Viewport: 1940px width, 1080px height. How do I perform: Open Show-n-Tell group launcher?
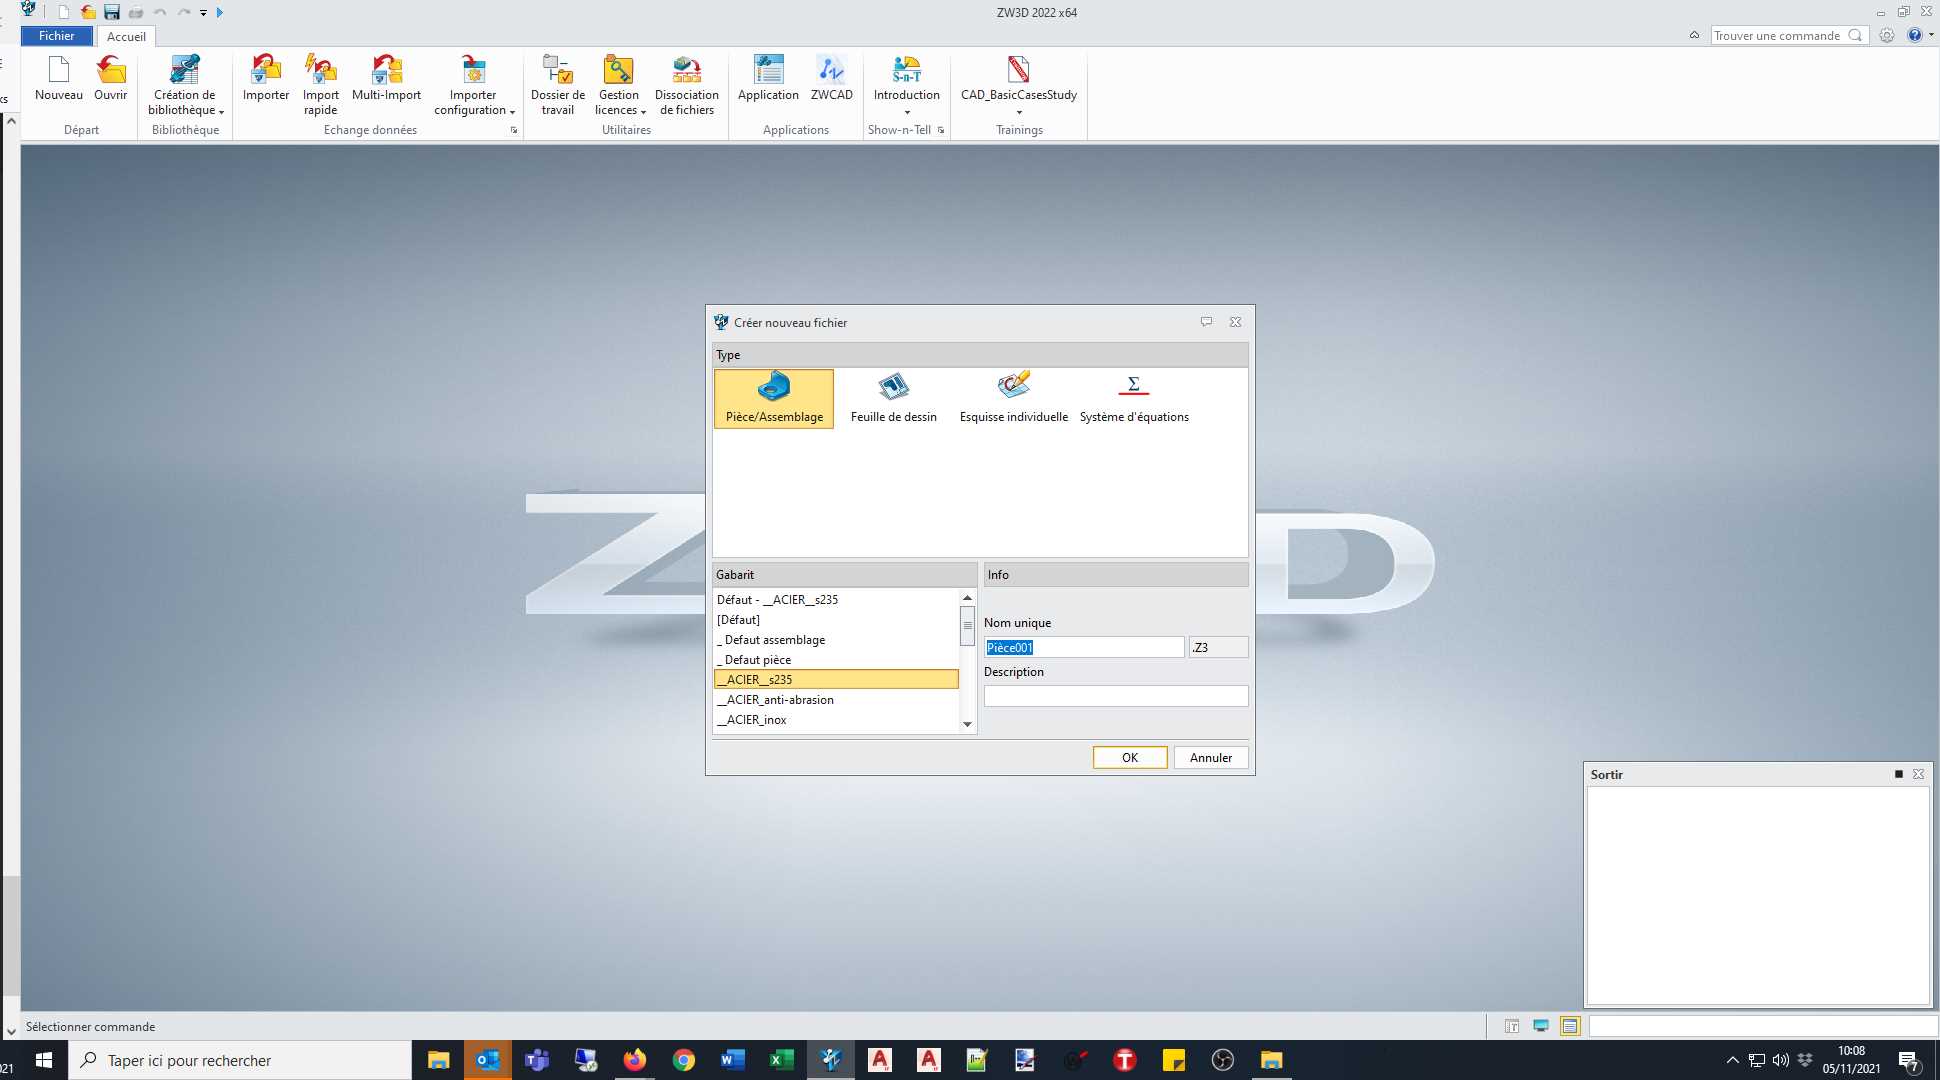[941, 130]
